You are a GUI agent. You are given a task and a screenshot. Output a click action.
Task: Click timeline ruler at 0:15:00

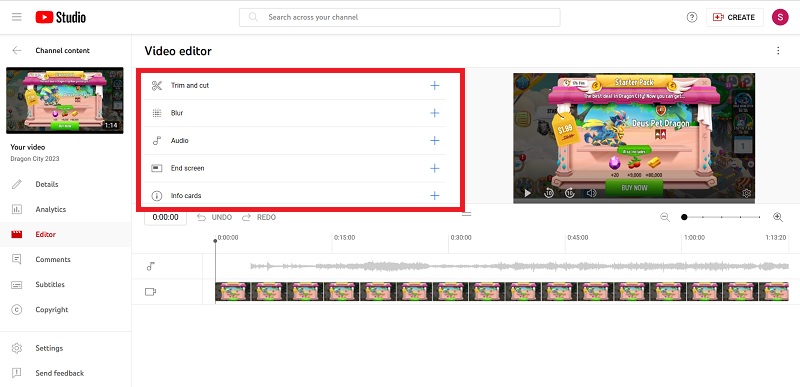coord(344,238)
